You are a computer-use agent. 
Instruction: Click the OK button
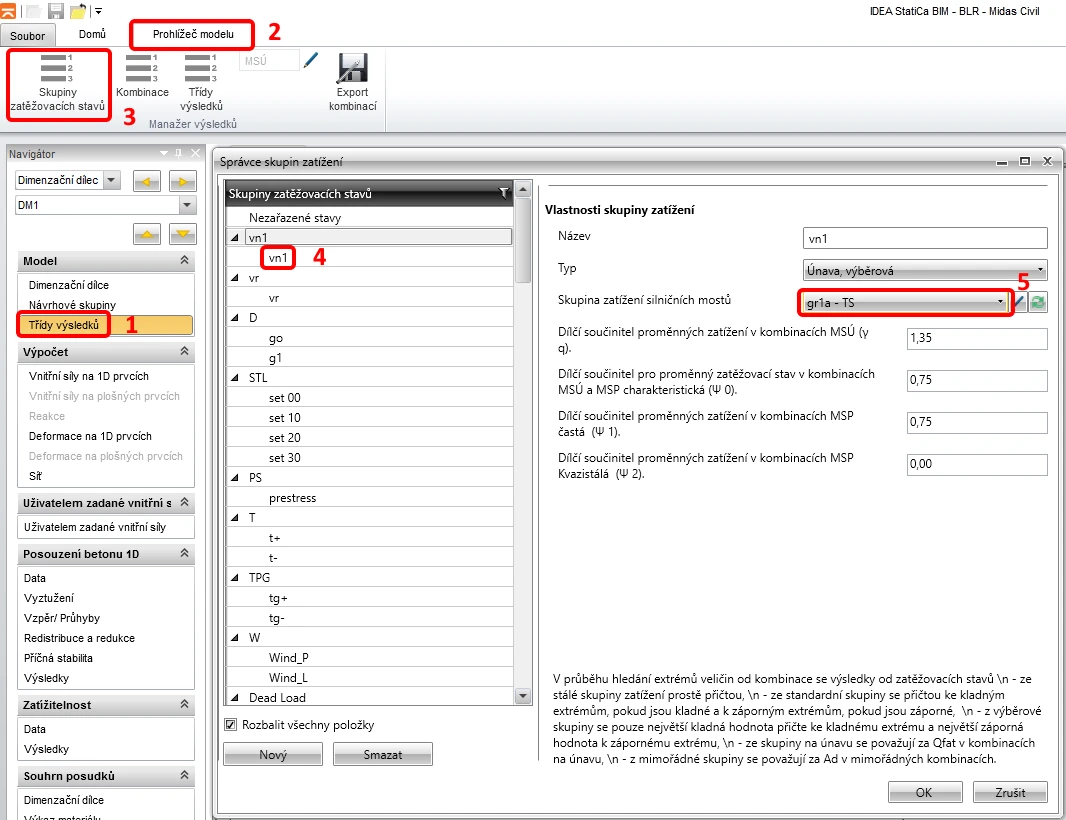point(925,792)
